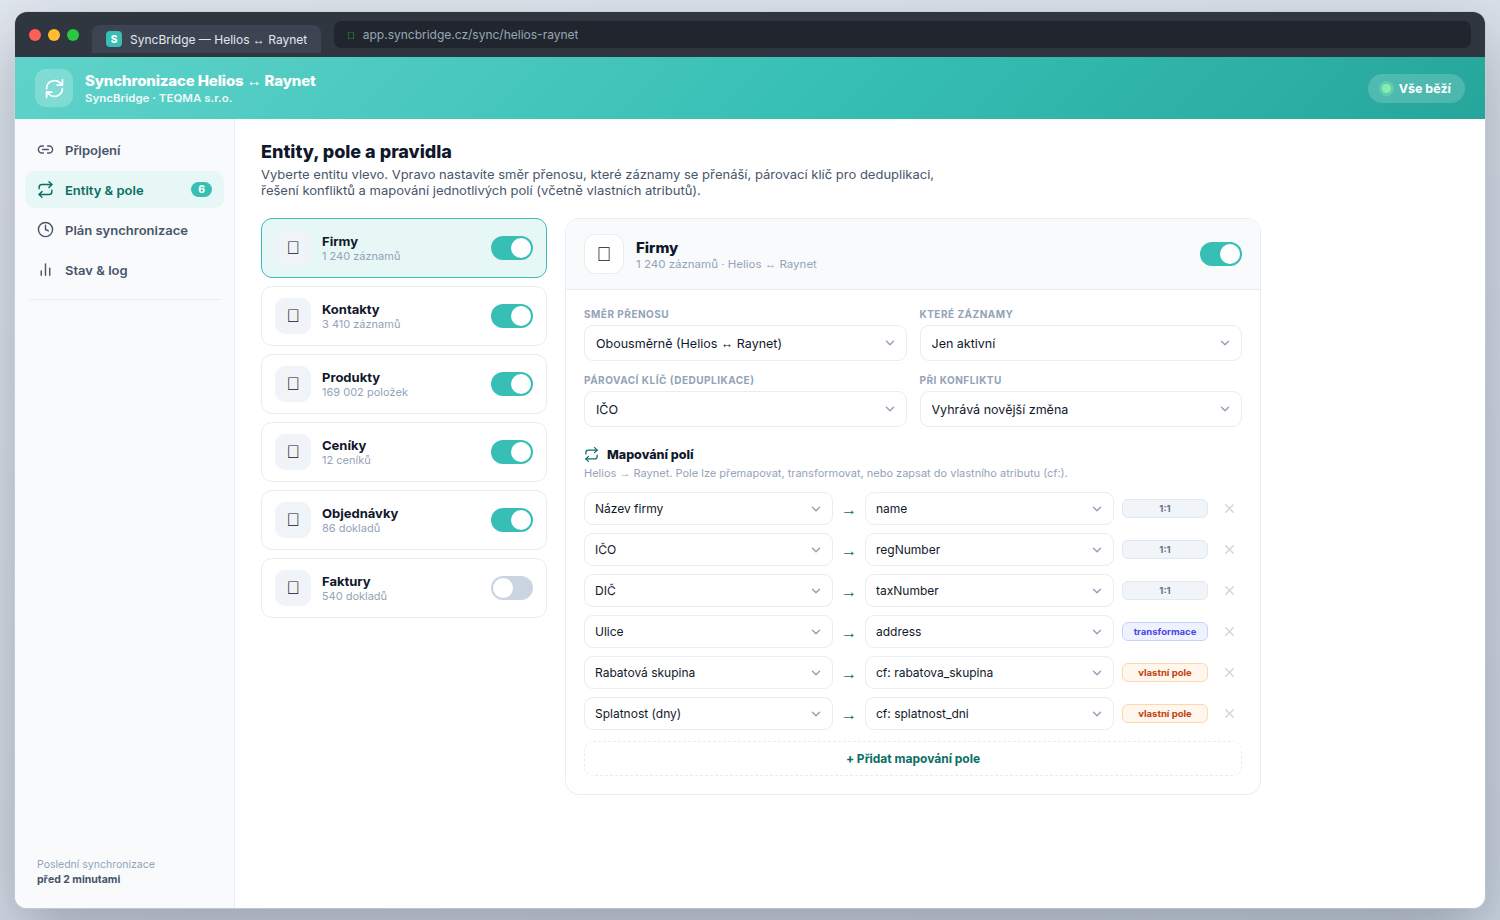Expand the Párovací klíč dropdown

point(745,409)
